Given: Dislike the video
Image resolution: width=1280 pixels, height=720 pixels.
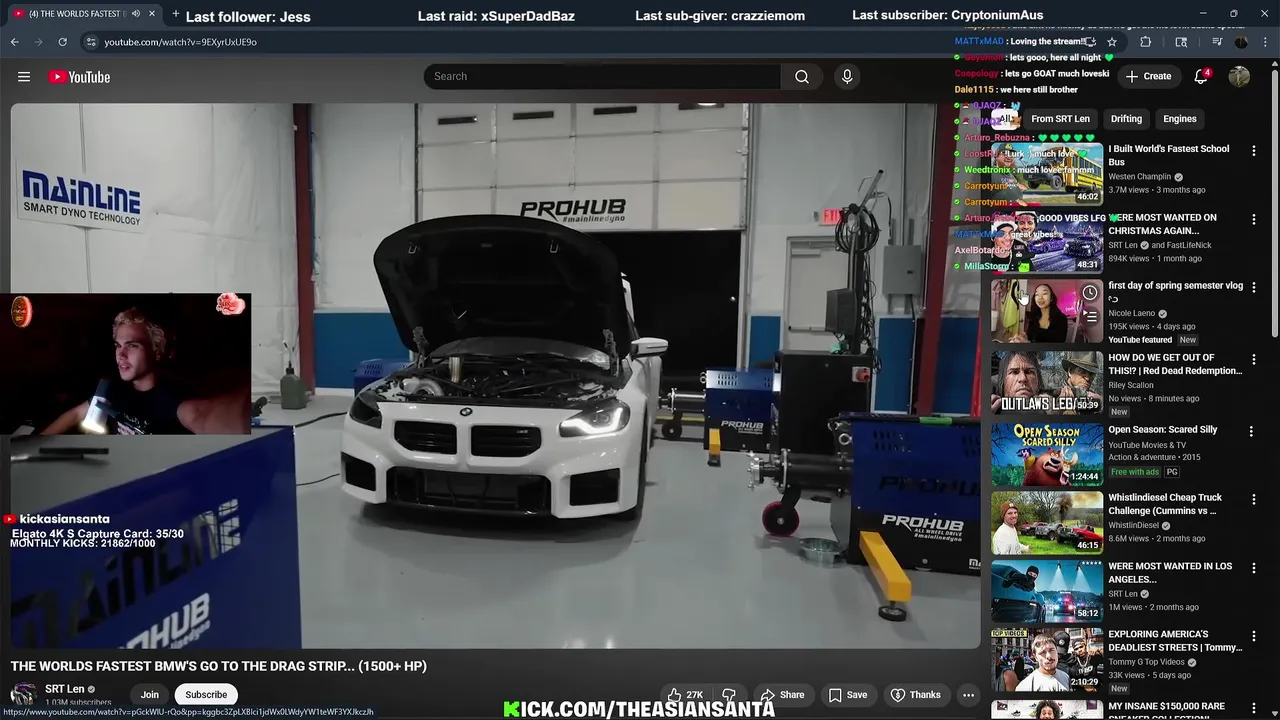Looking at the screenshot, I should pyautogui.click(x=729, y=695).
